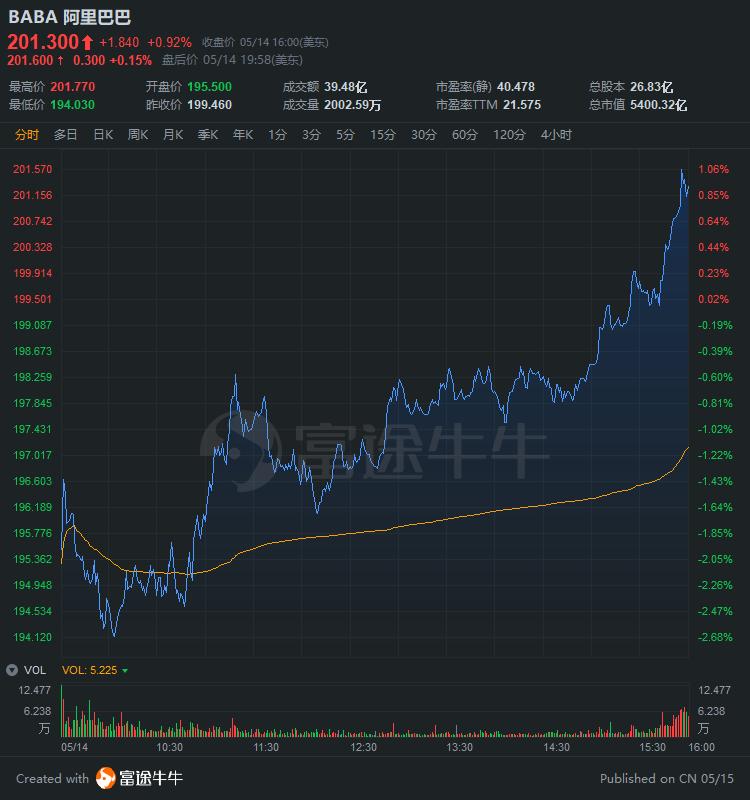Select the 分时 intraday tab

(x=27, y=135)
